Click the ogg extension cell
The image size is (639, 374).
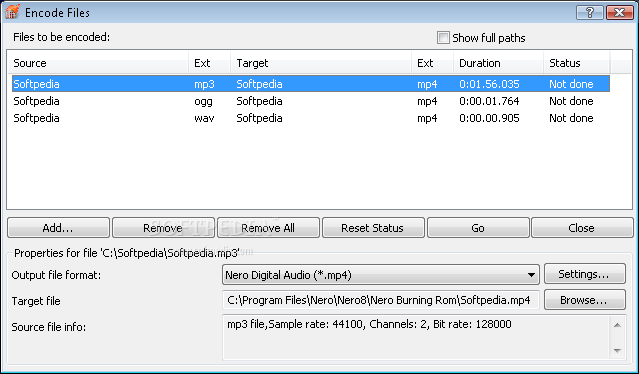(203, 101)
